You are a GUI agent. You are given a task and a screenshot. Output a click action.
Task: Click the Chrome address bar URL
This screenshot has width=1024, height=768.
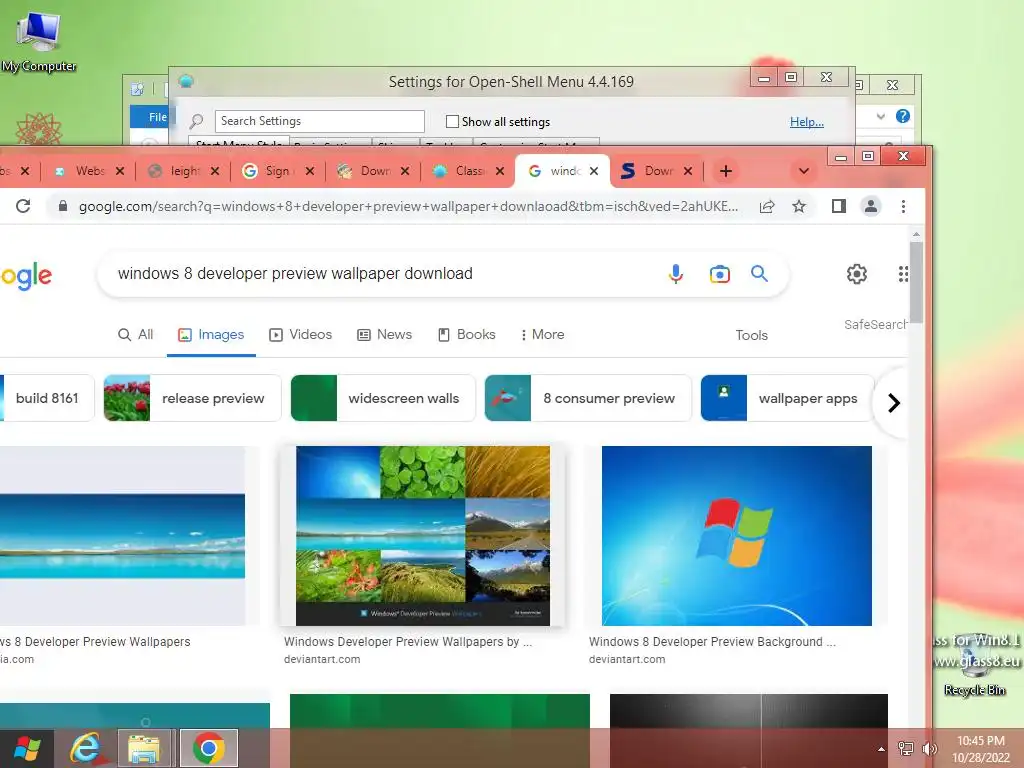coord(408,206)
